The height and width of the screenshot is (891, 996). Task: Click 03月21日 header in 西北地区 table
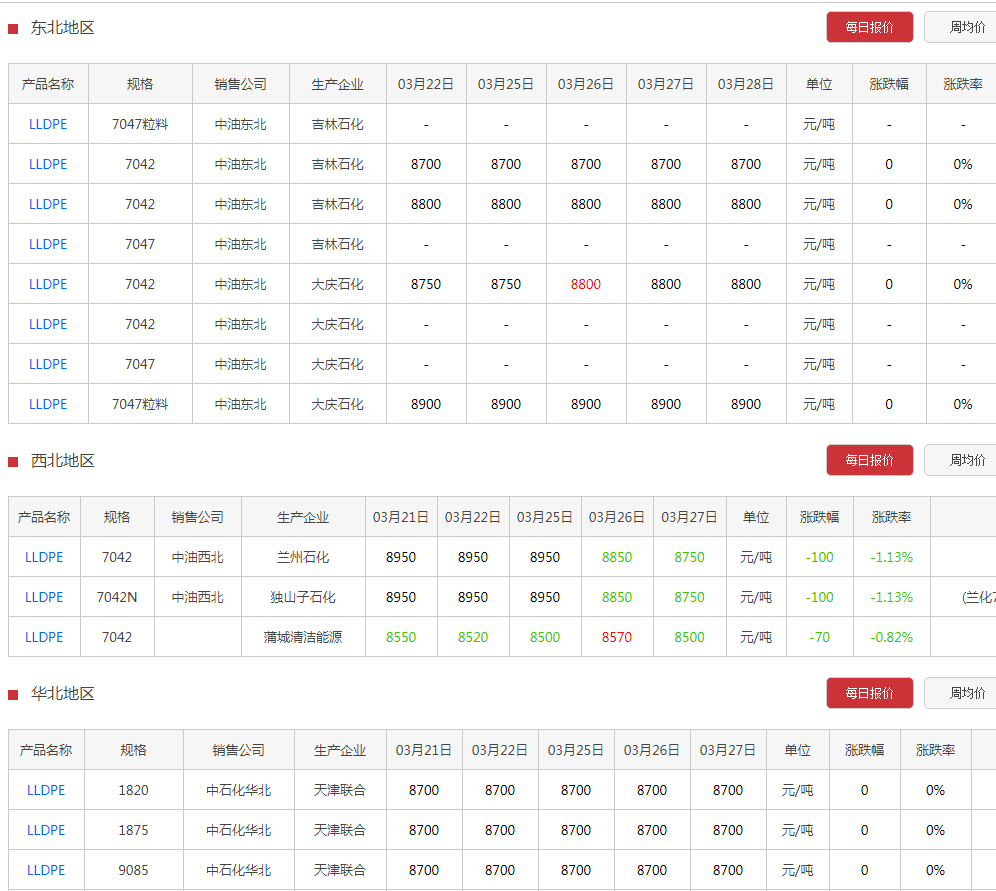(401, 518)
